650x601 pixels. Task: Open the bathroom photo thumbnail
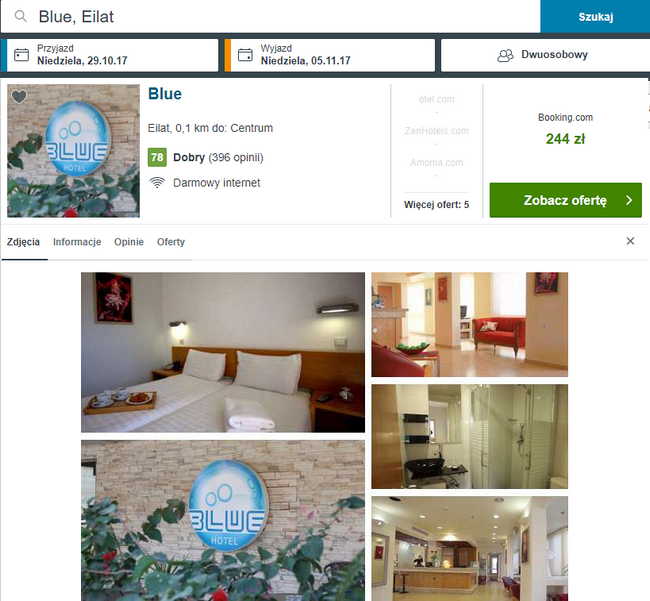click(469, 436)
